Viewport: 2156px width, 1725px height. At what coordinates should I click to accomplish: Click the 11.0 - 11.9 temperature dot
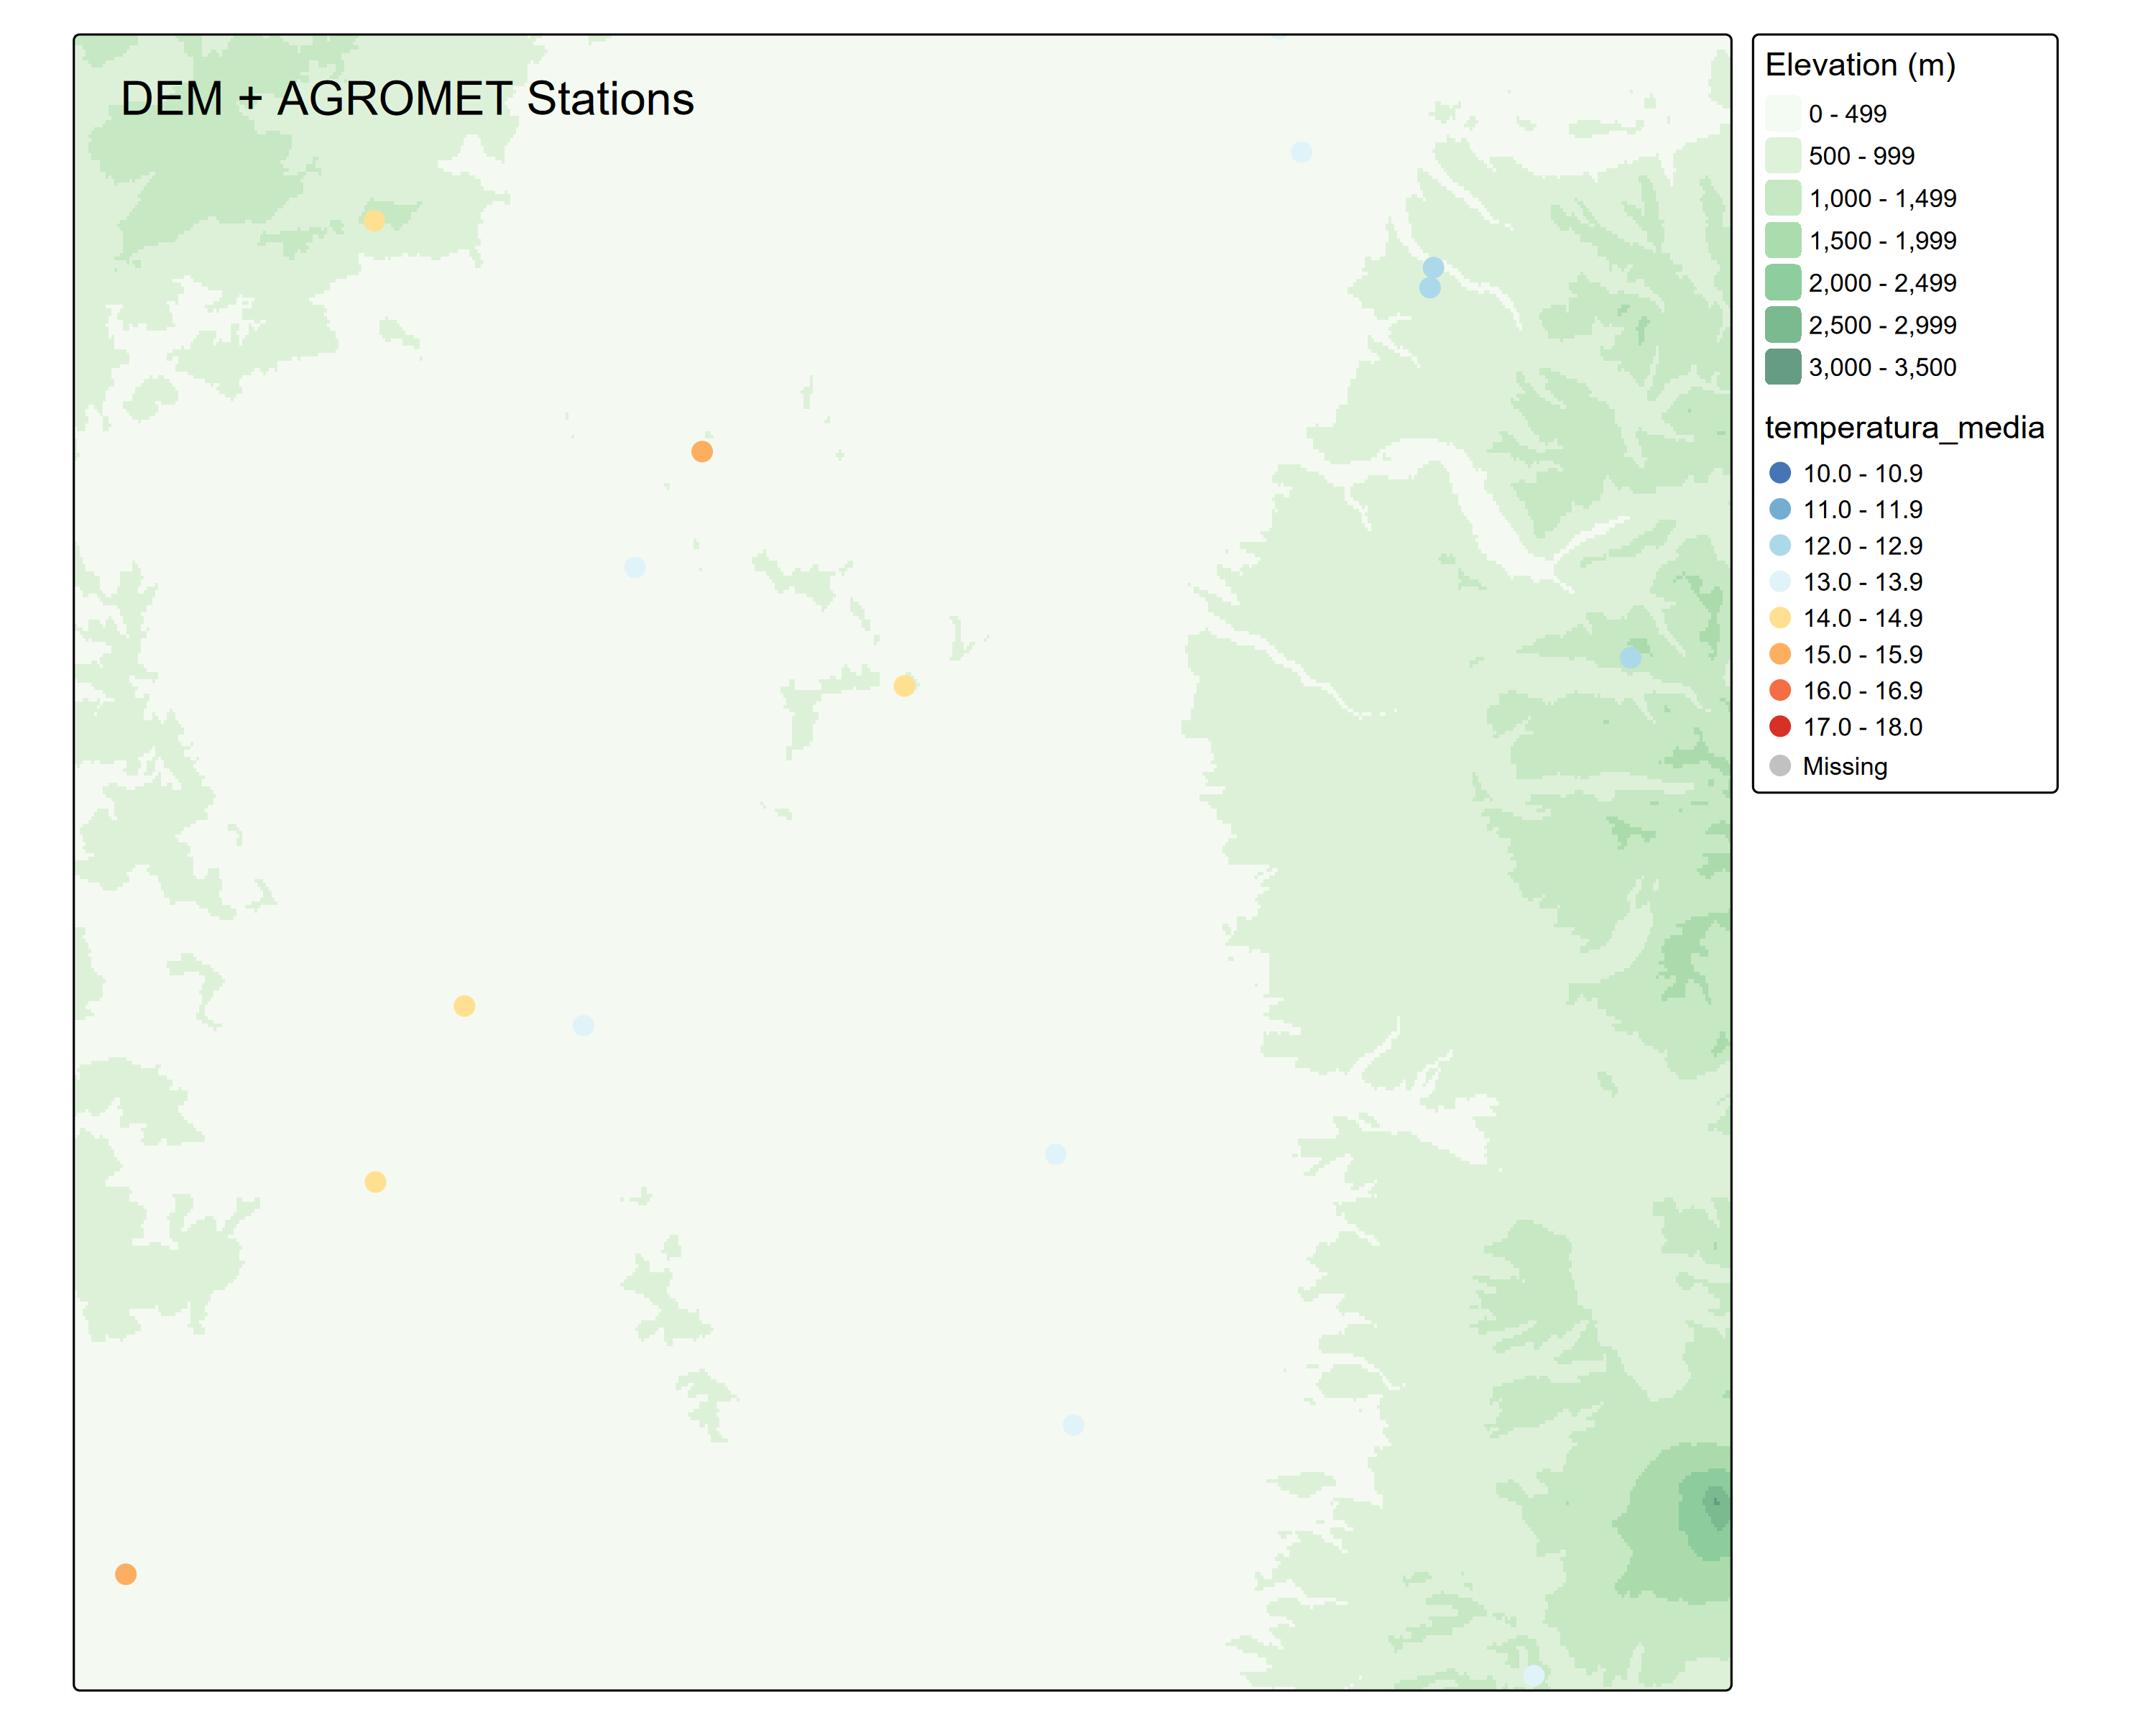tap(1780, 509)
